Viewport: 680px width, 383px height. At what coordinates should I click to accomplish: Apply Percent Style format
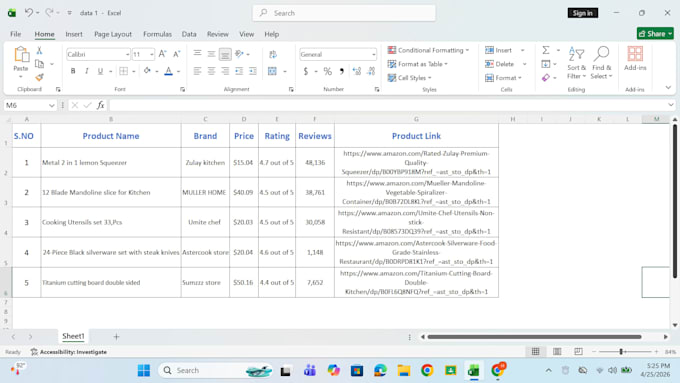[x=327, y=71]
